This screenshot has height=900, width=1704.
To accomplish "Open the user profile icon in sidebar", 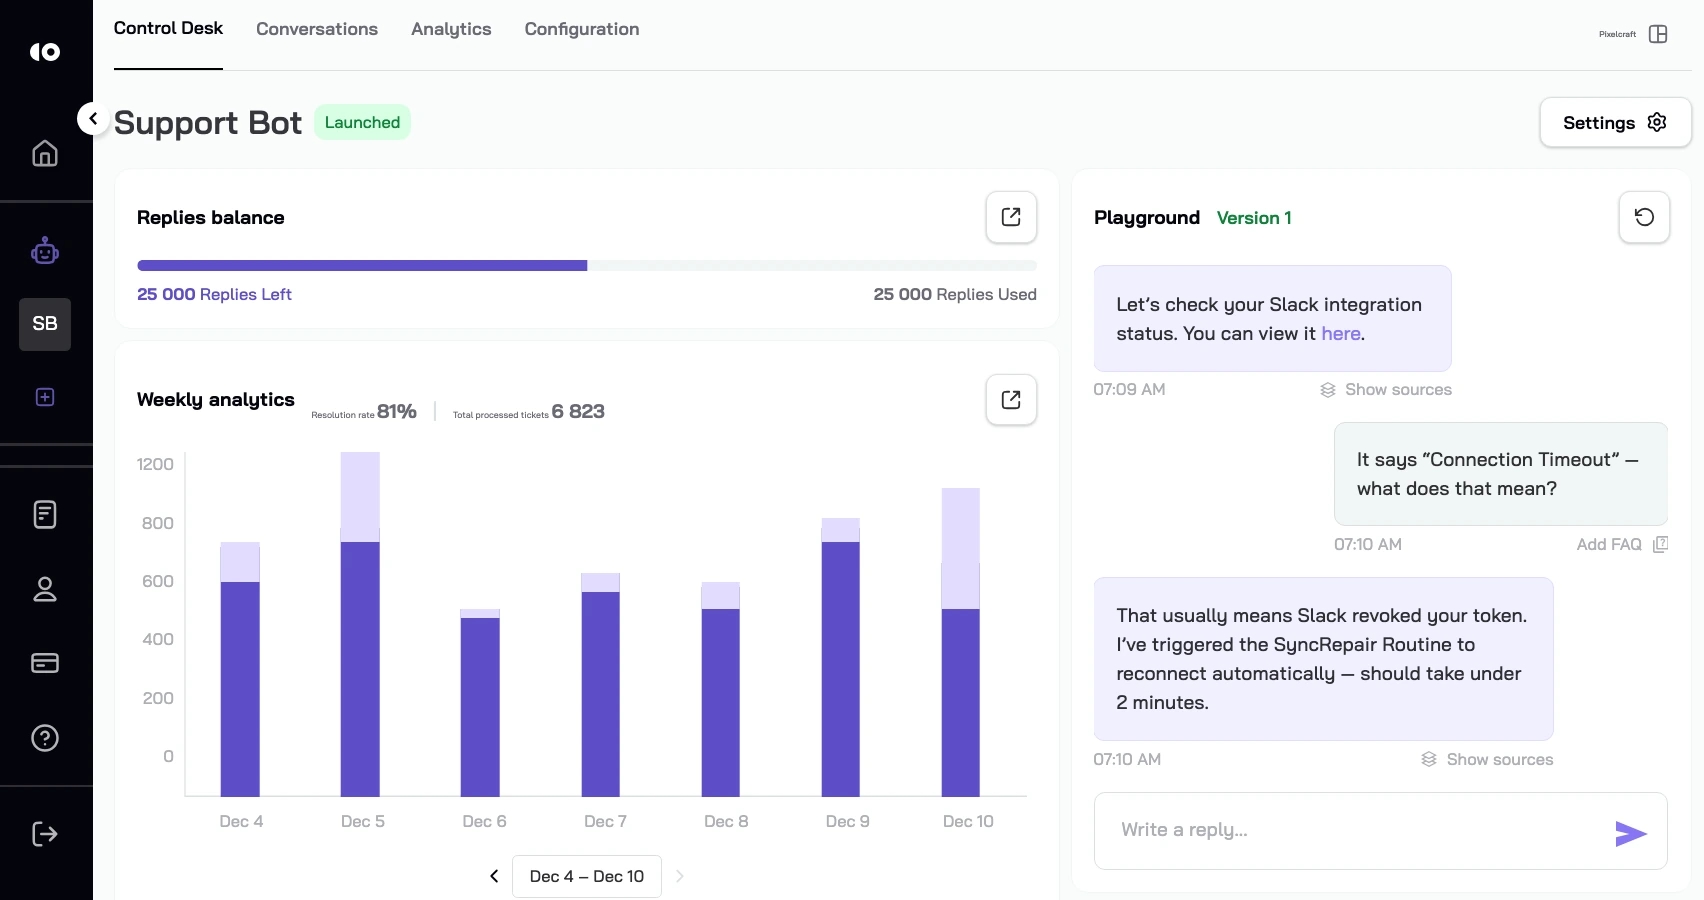I will (45, 589).
